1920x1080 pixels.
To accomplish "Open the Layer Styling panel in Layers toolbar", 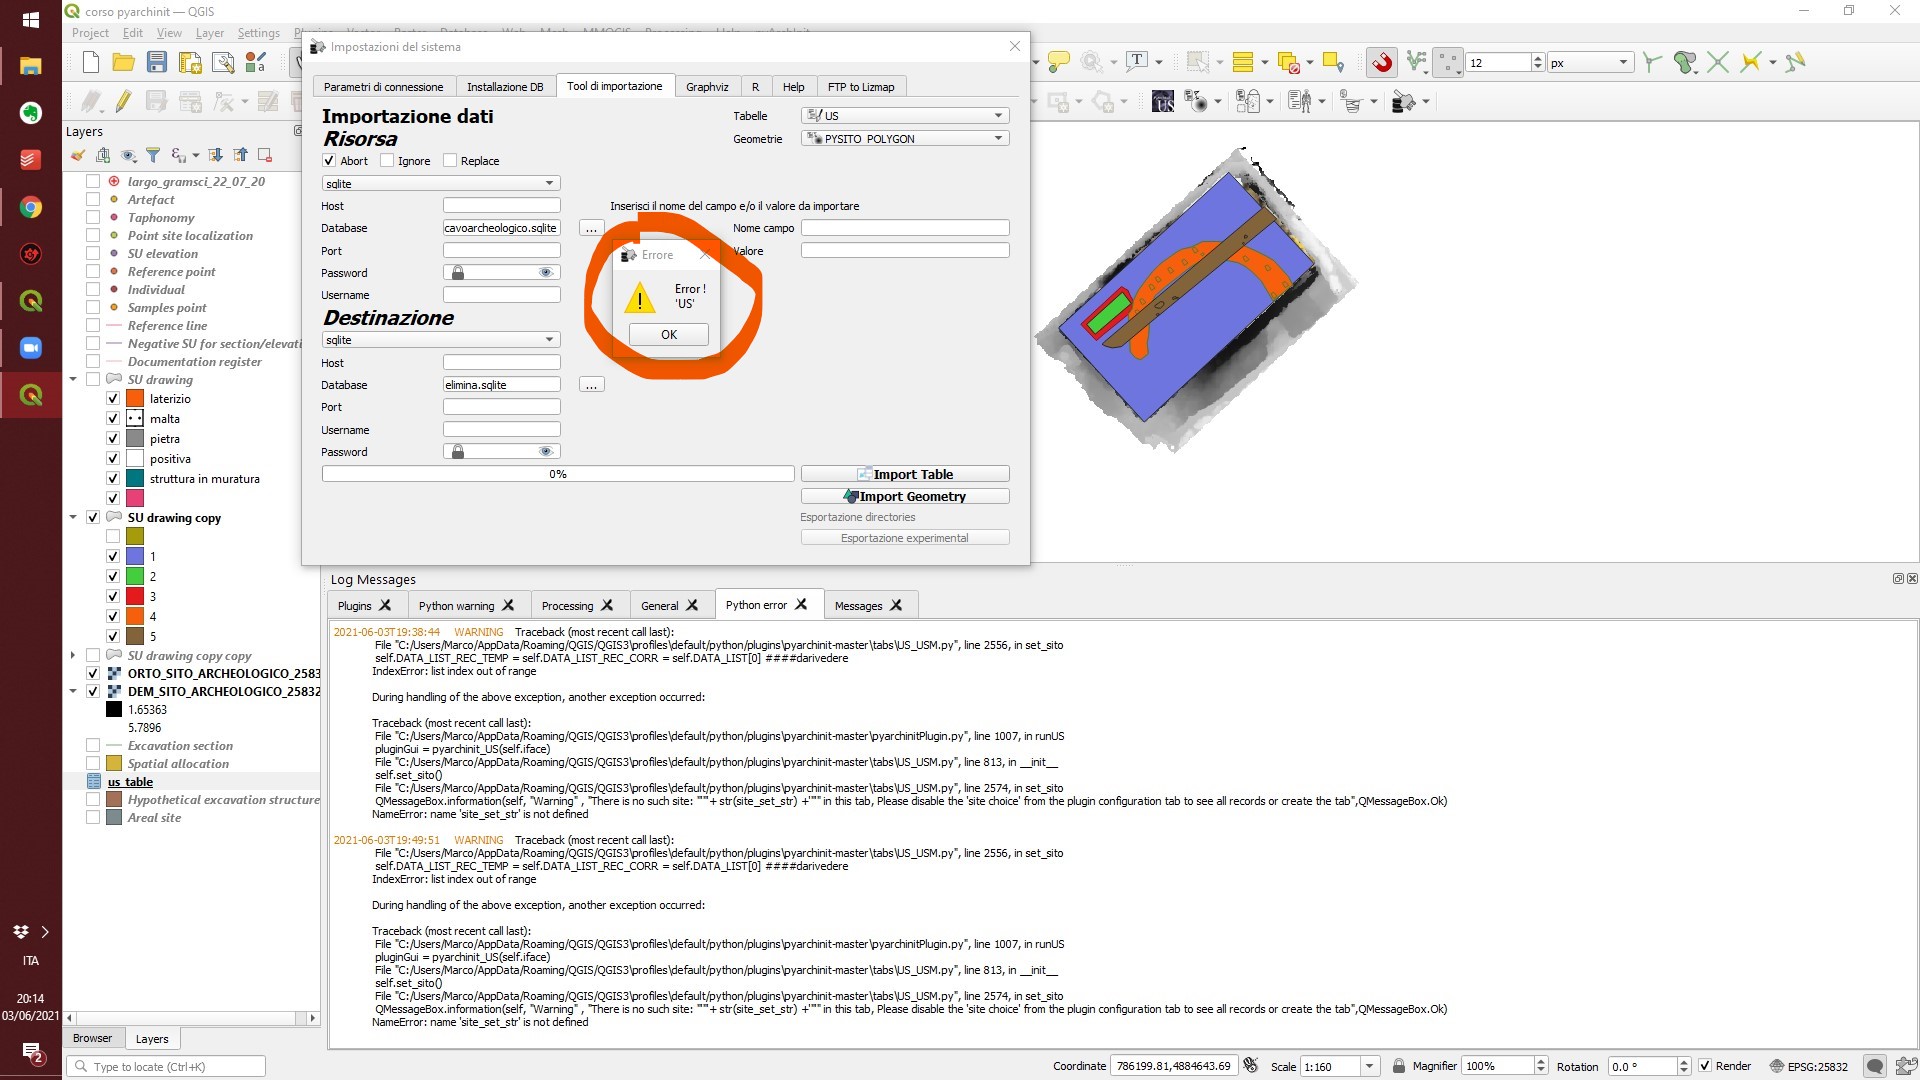I will (x=79, y=155).
